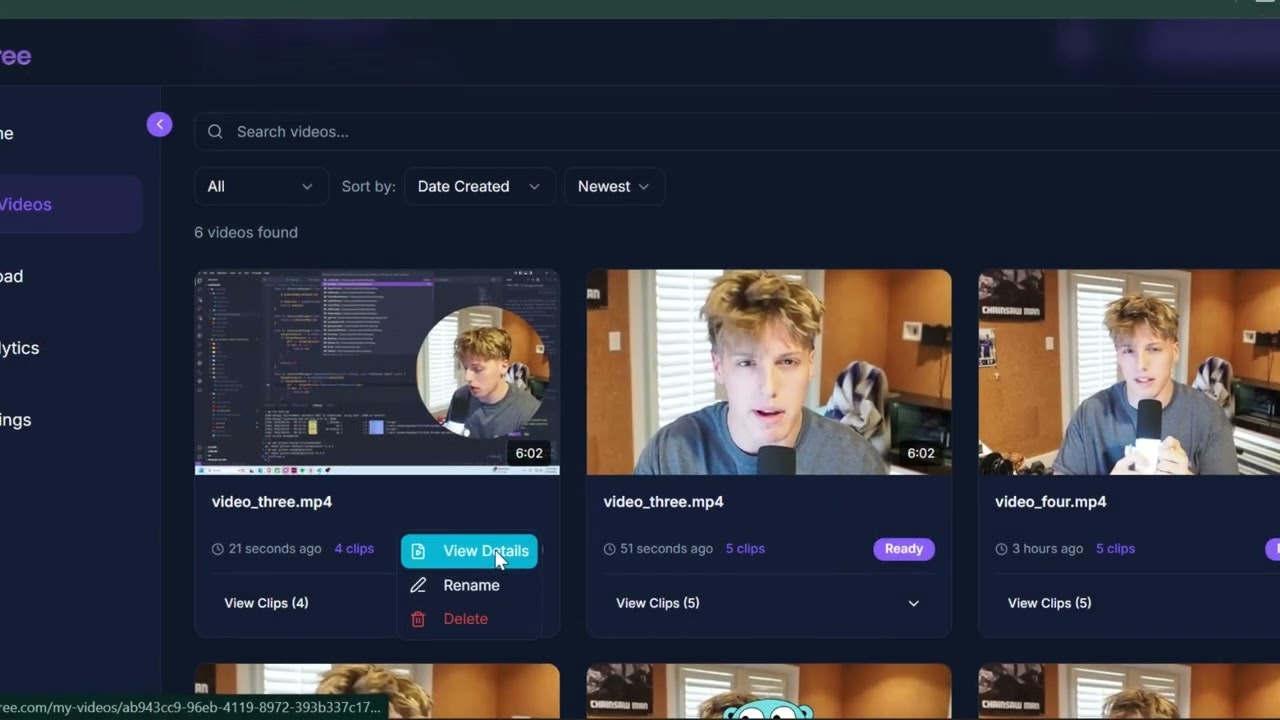
Task: Select Rename from the context menu
Action: pyautogui.click(x=471, y=585)
